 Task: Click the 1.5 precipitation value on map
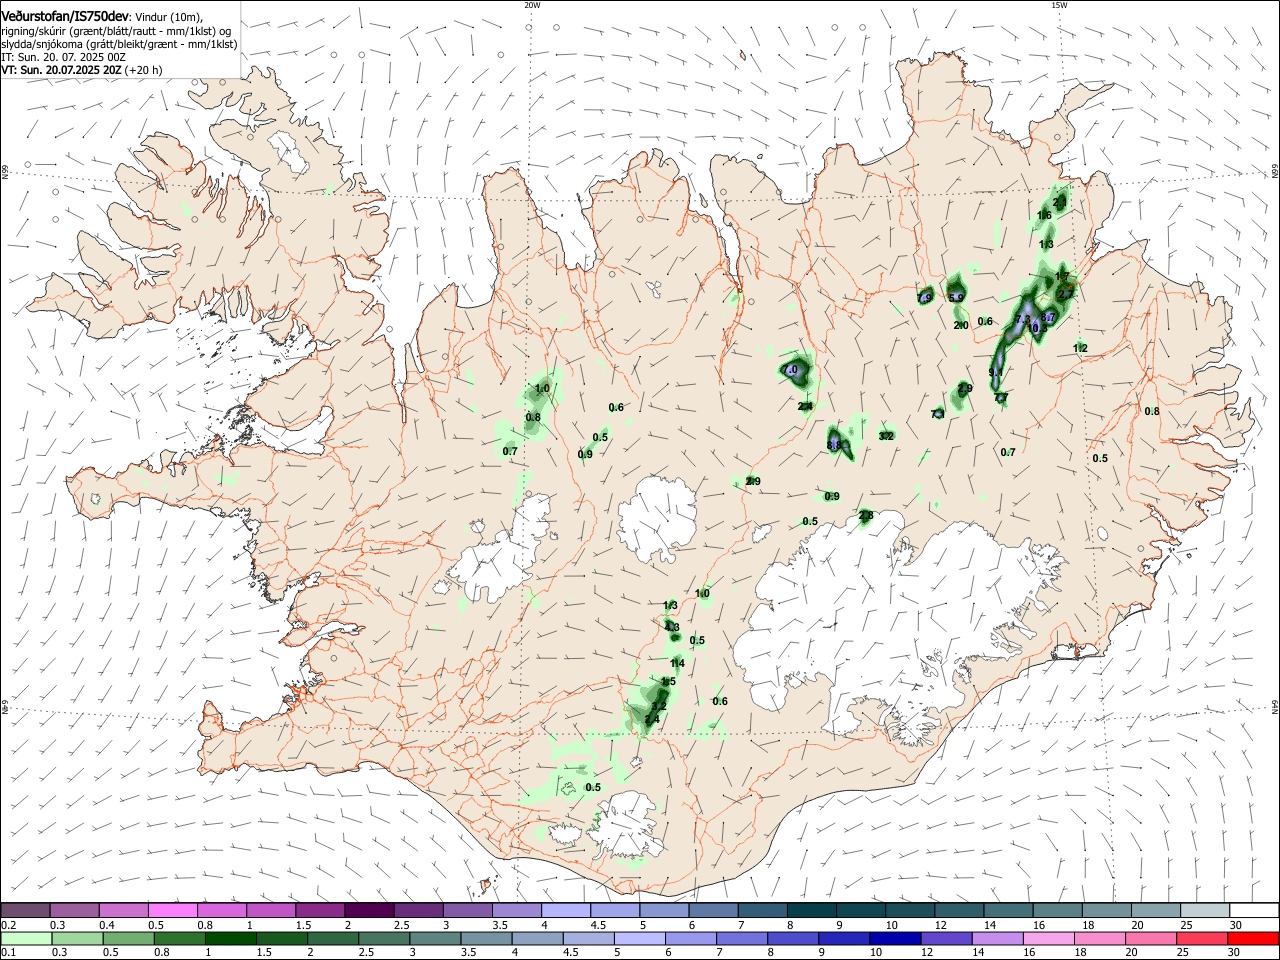(669, 682)
